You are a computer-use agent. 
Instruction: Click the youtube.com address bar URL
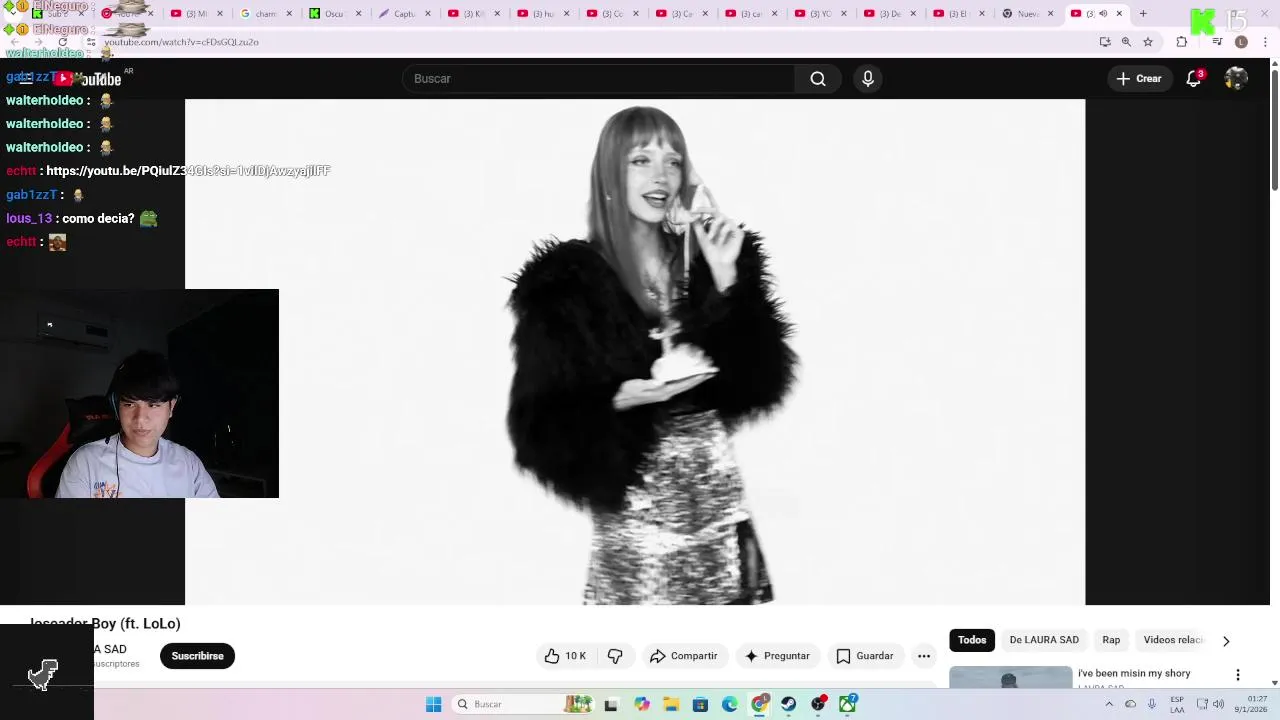click(x=181, y=42)
